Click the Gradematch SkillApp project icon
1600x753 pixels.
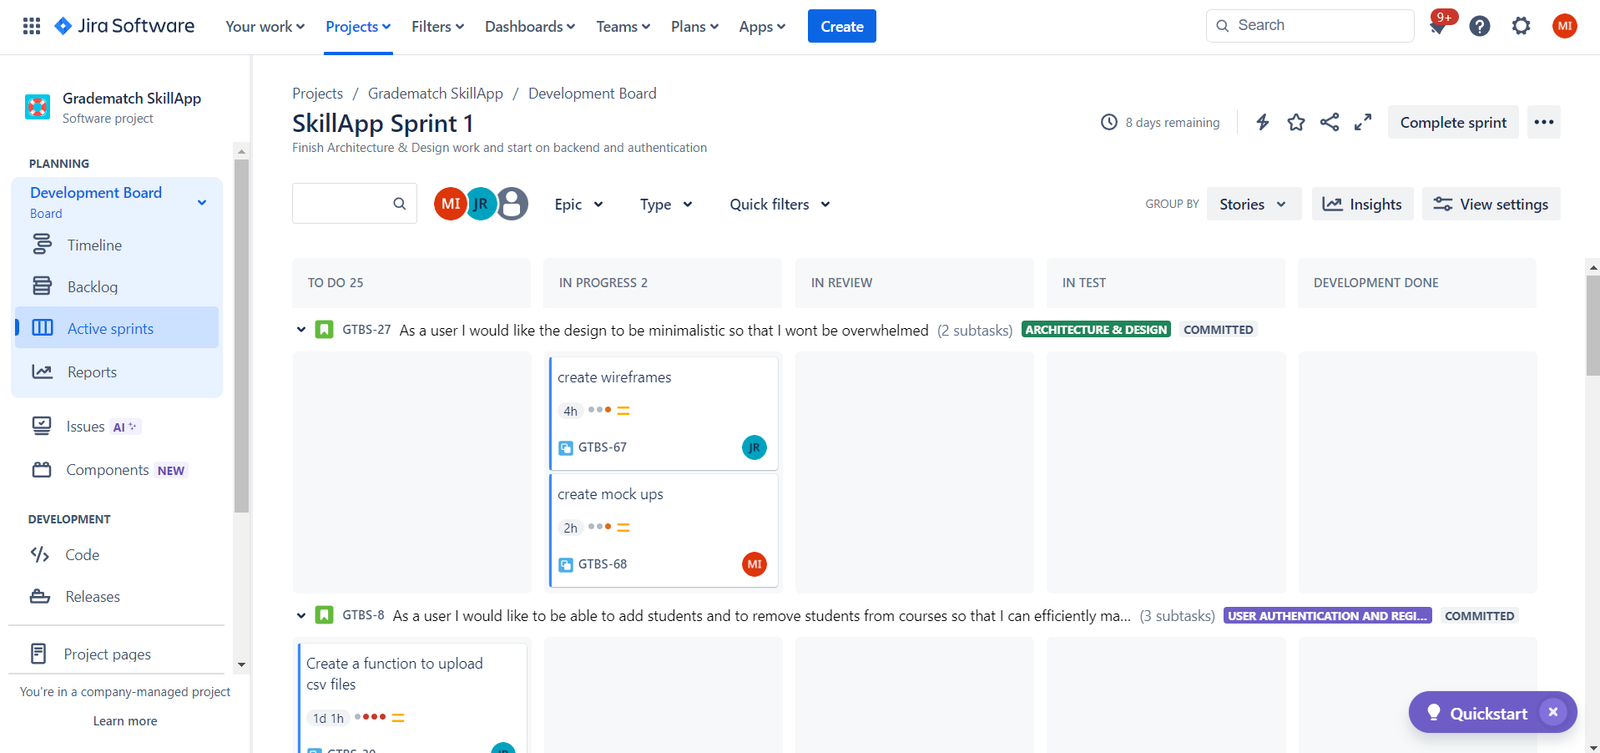37,106
